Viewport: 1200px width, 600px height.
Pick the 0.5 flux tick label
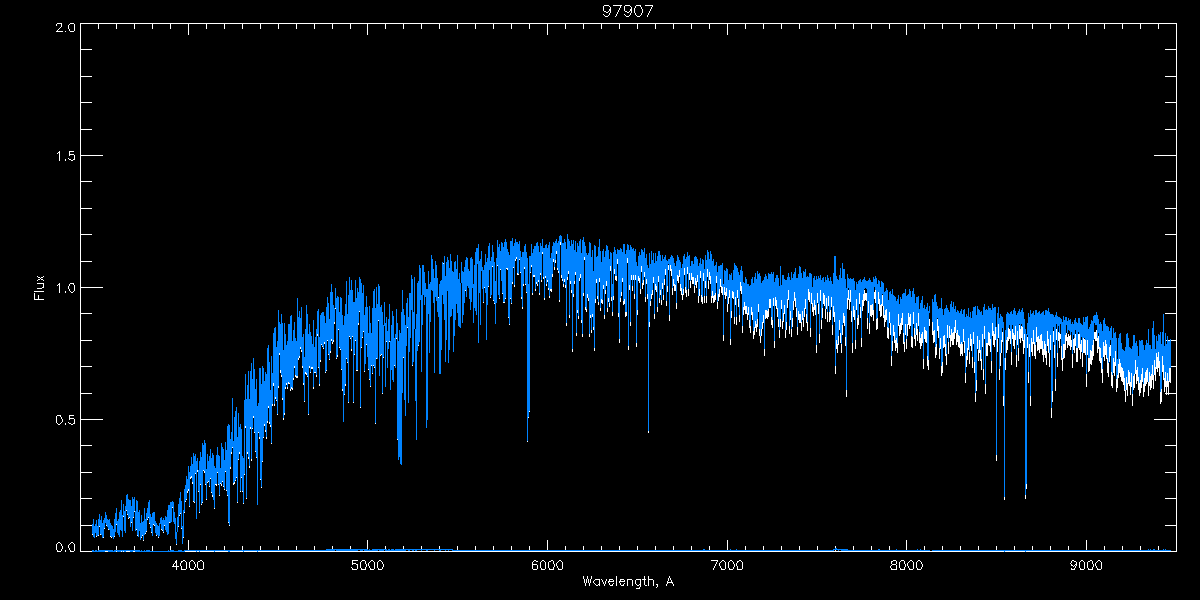point(65,419)
